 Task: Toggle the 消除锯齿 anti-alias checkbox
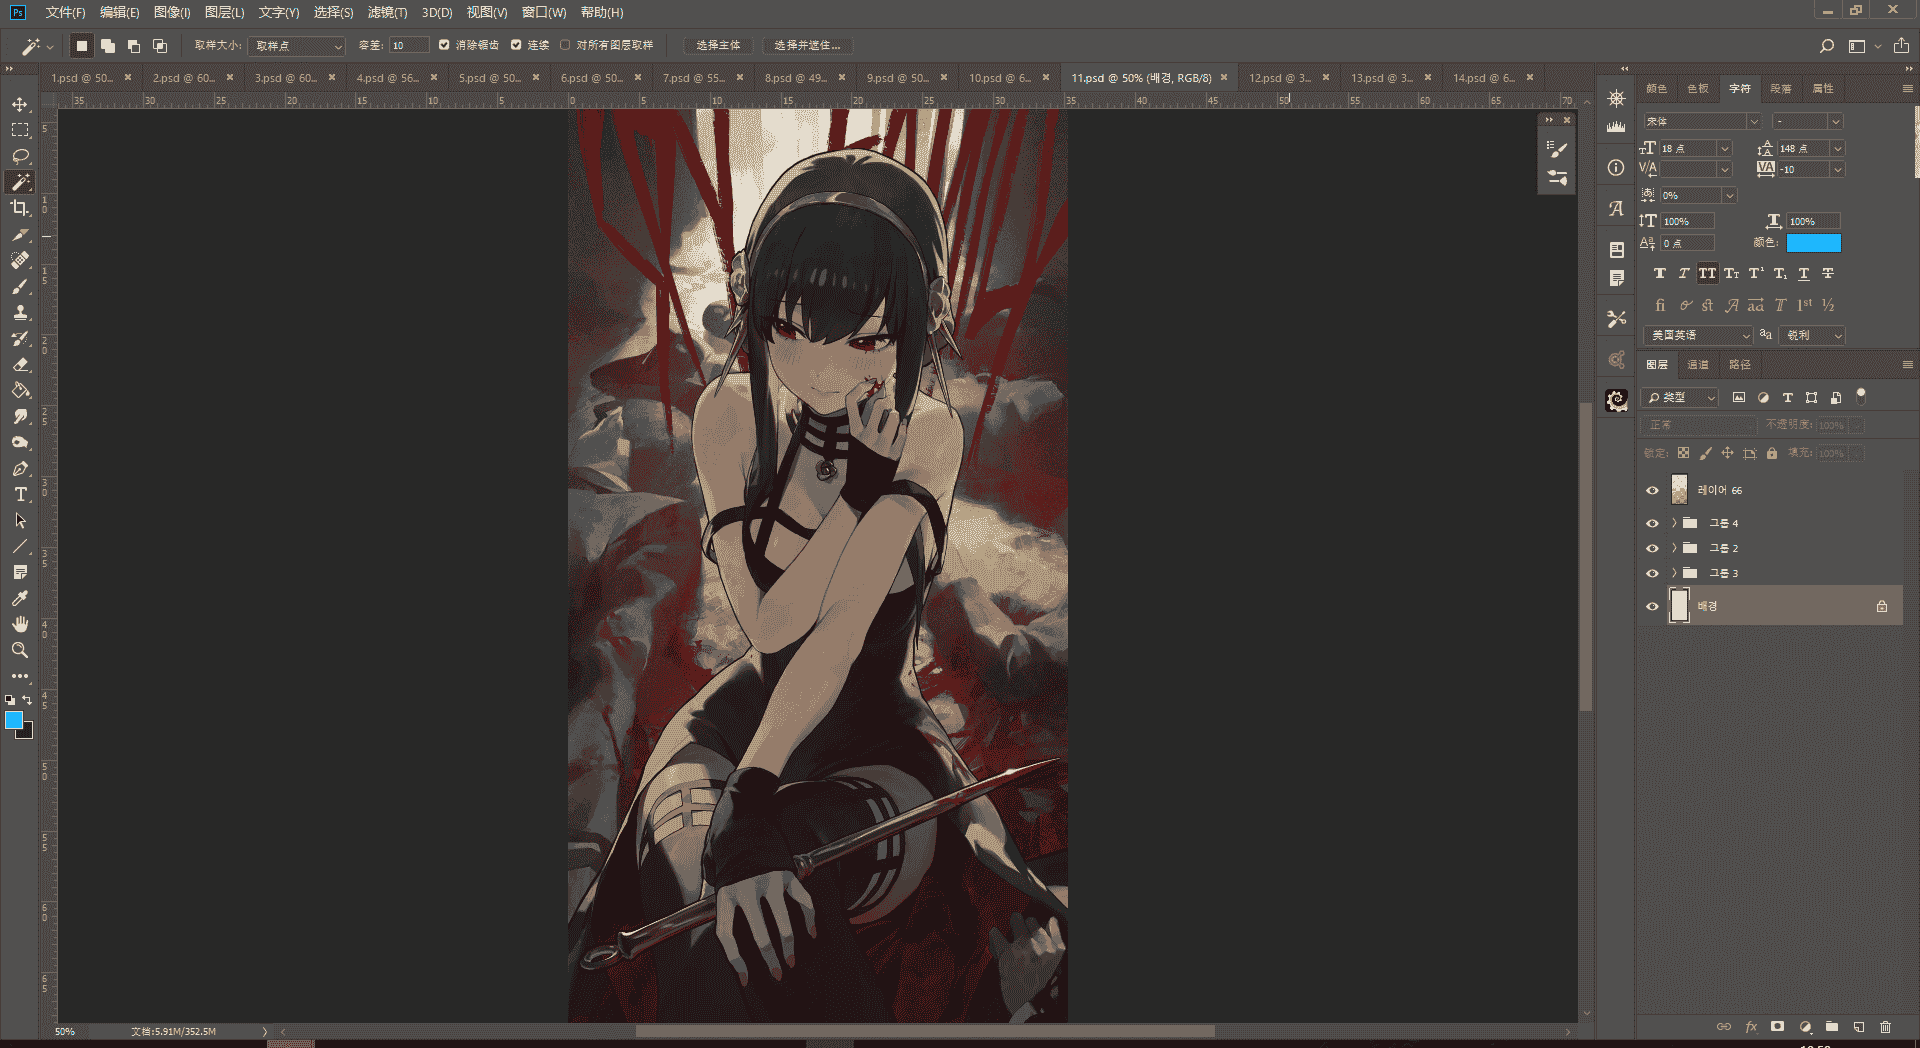[x=444, y=45]
